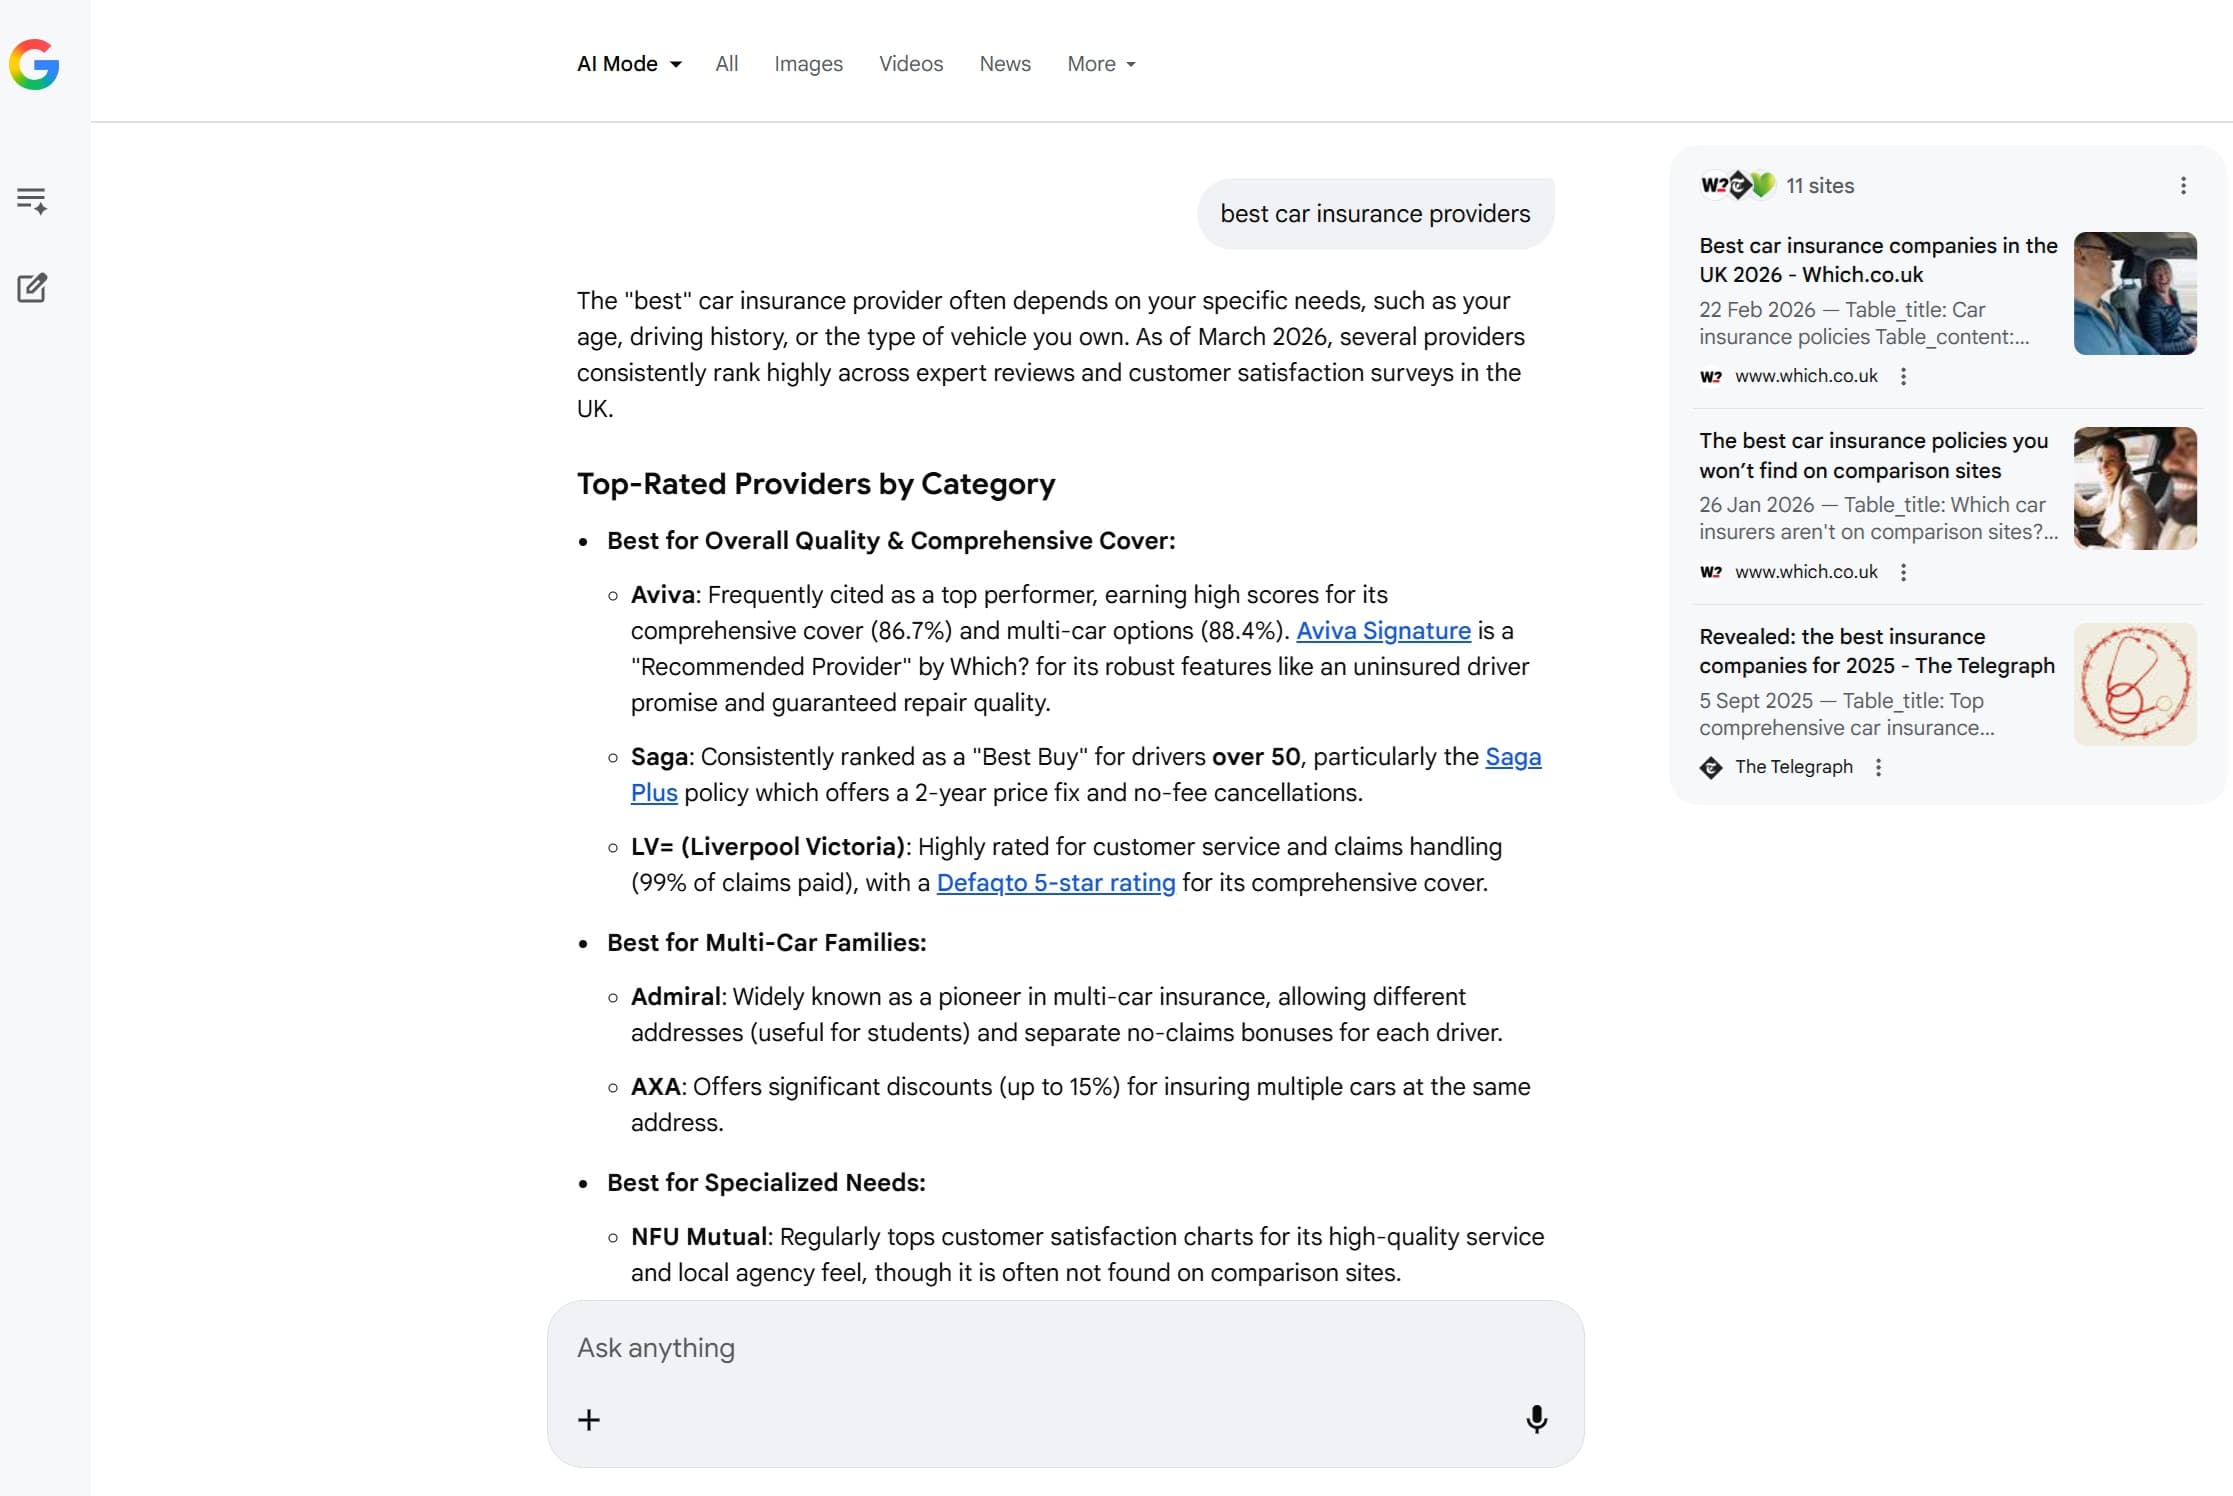
Task: Open the sources panel three-dot menu
Action: [2183, 185]
